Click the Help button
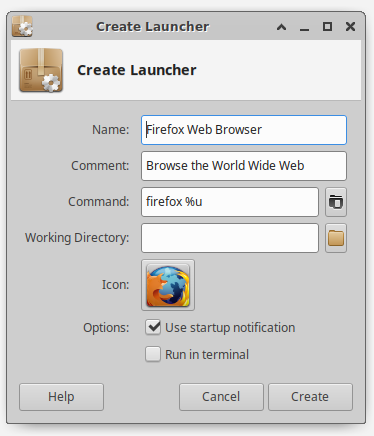Image resolution: width=374 pixels, height=436 pixels. tap(61, 397)
